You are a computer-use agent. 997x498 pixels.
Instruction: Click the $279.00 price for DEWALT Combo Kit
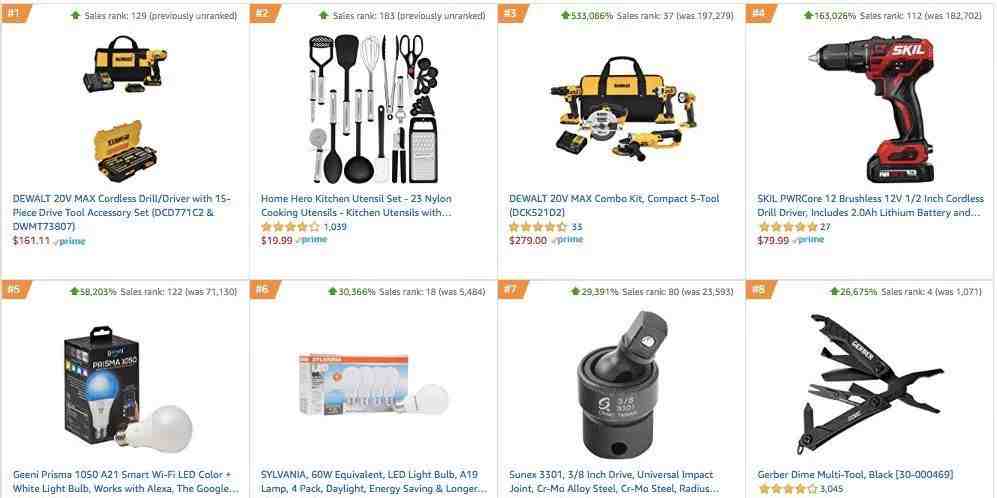(528, 241)
